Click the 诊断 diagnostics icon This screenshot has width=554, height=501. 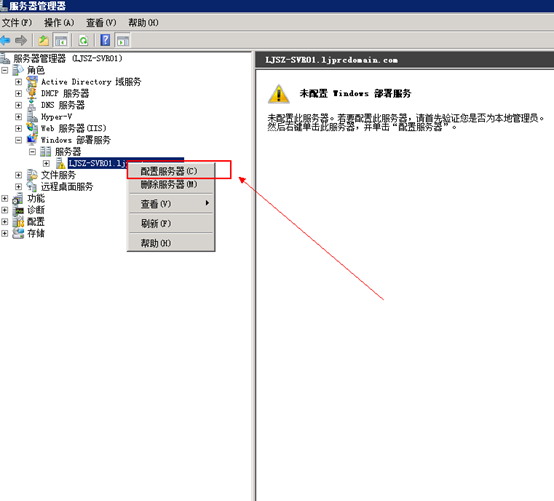pos(18,210)
